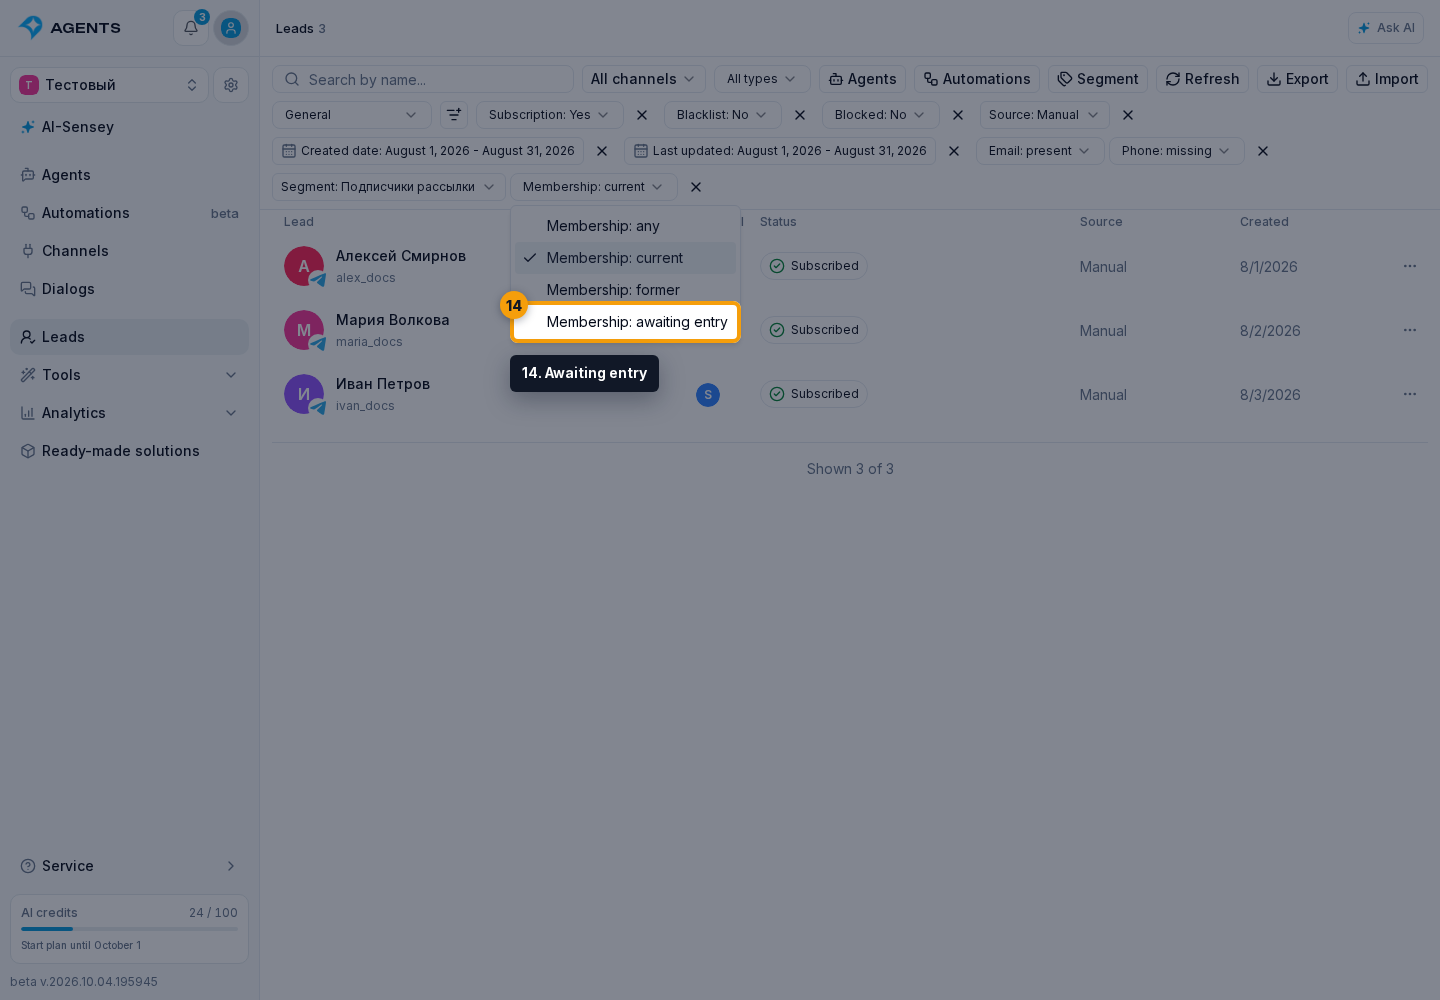Clear the Source: Manual filter row
Viewport: 1440px width, 1000px height.
pyautogui.click(x=1128, y=115)
